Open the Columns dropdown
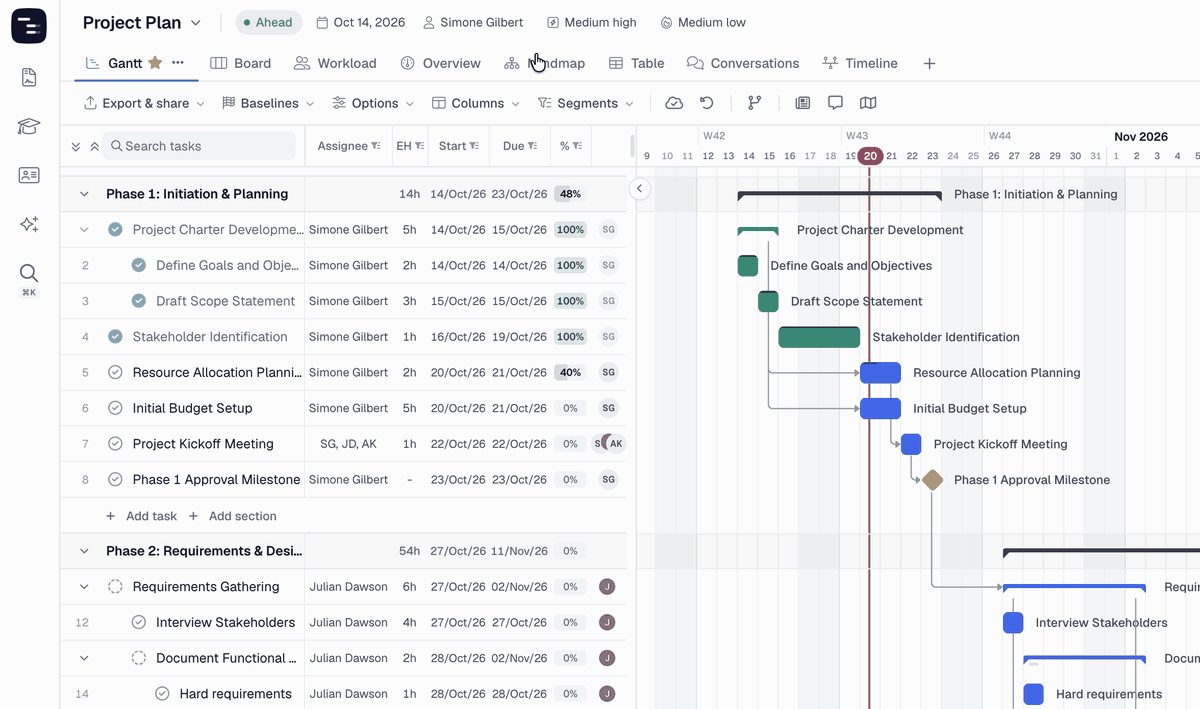Image resolution: width=1200 pixels, height=709 pixels. (x=476, y=103)
